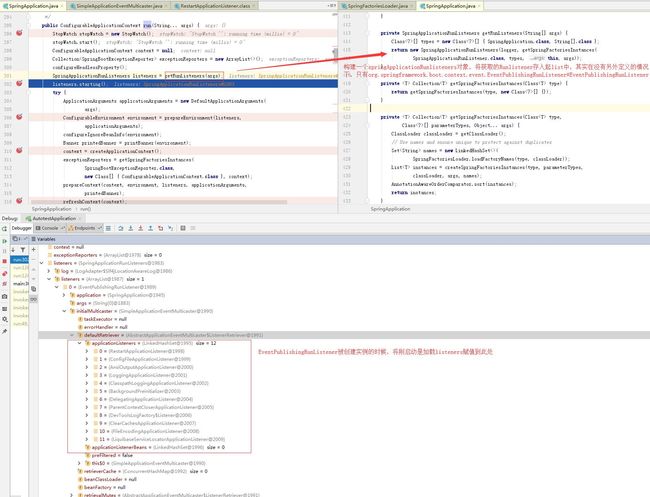
Task: Switch to SpringFactoriesLoader.java tab
Action: [377, 6]
